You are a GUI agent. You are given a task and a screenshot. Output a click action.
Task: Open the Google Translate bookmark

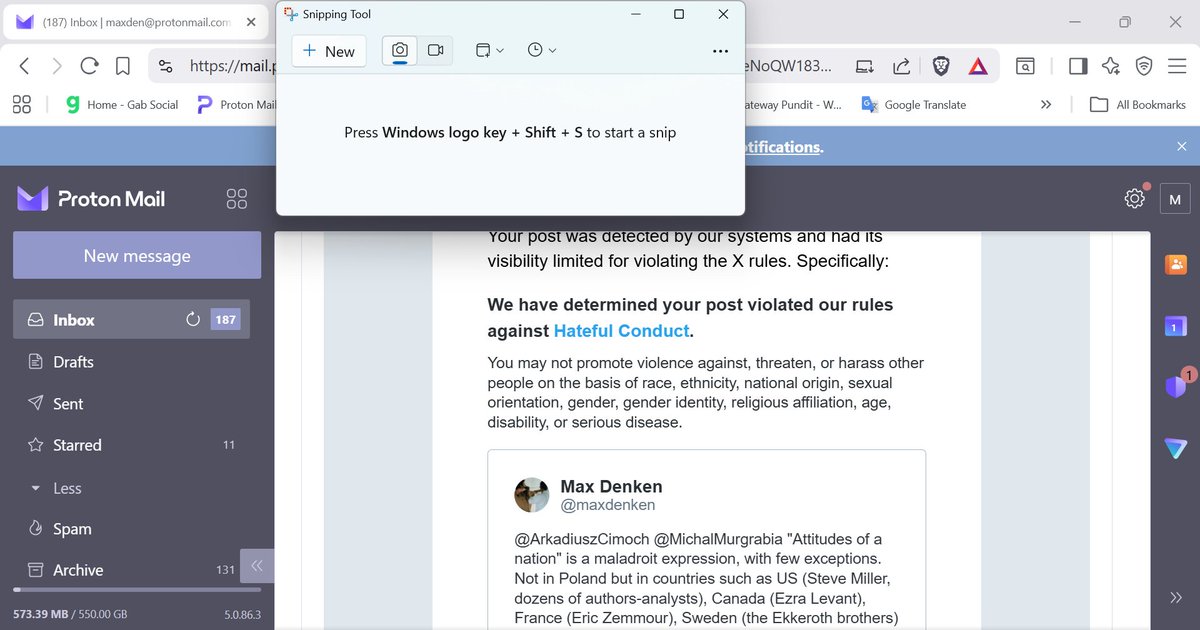pyautogui.click(x=914, y=104)
